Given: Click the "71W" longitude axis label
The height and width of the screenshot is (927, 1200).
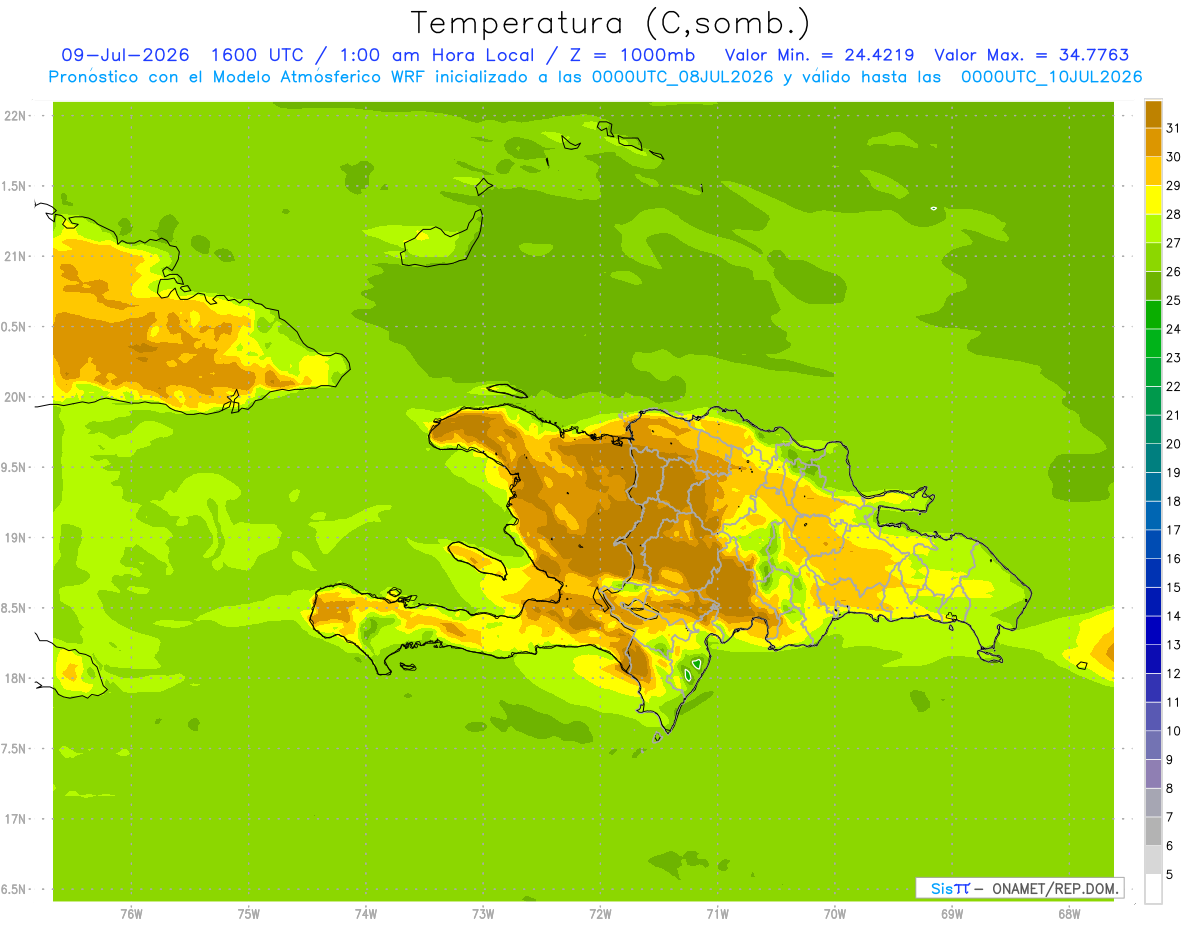Looking at the screenshot, I should point(717,914).
